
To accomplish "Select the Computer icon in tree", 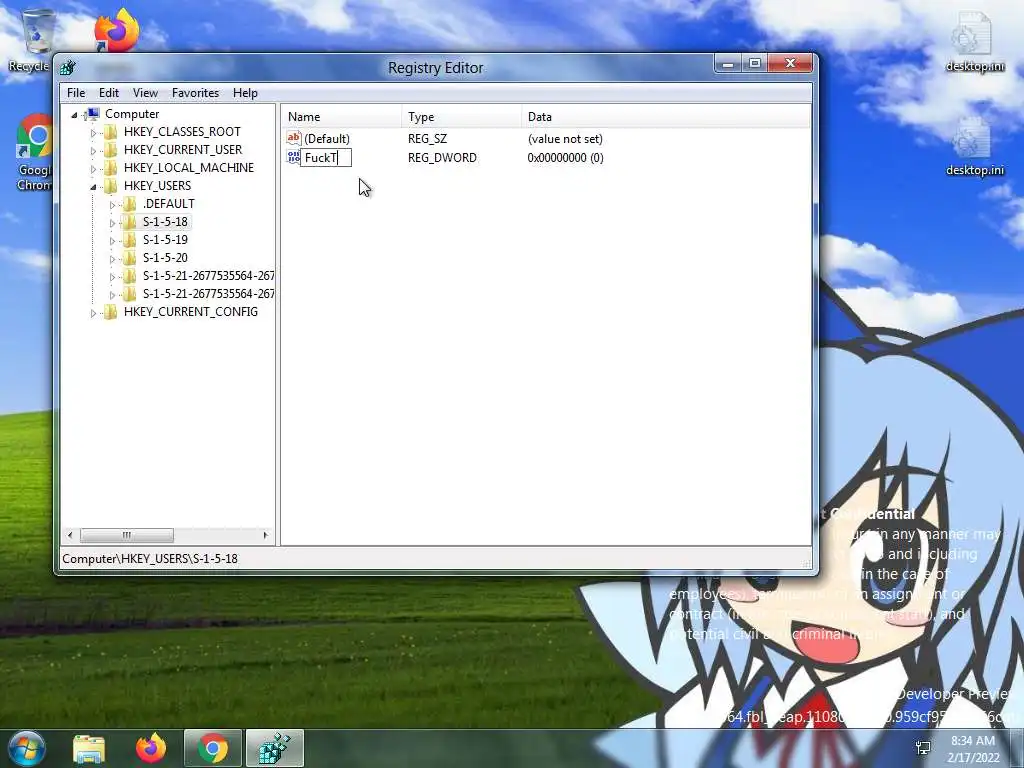I will click(93, 114).
